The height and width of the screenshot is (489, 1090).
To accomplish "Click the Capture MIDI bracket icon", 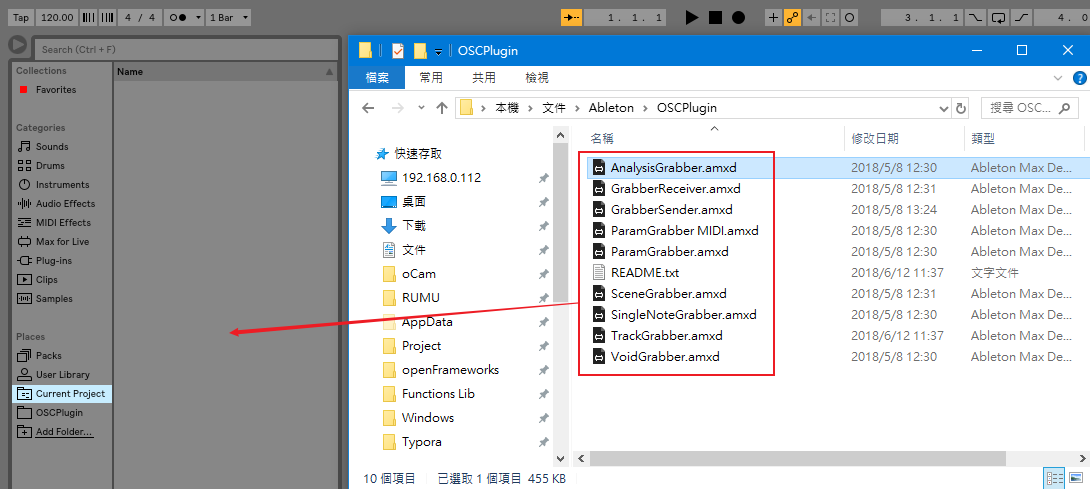I will point(830,17).
